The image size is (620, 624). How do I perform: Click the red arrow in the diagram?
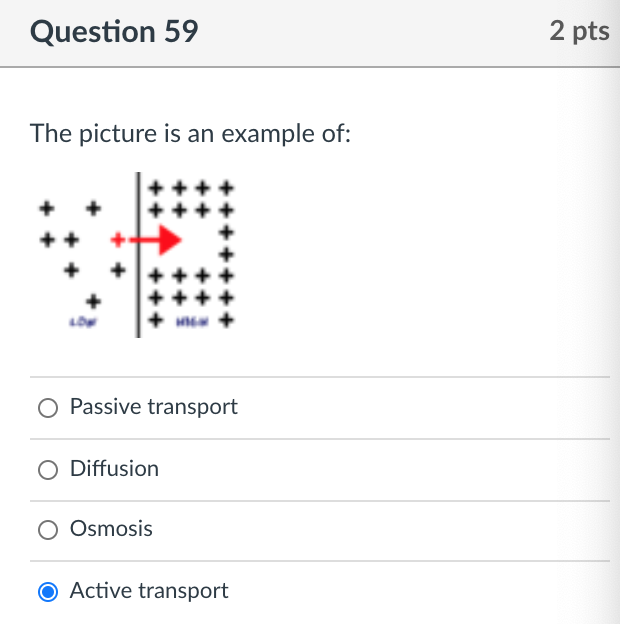click(158, 240)
